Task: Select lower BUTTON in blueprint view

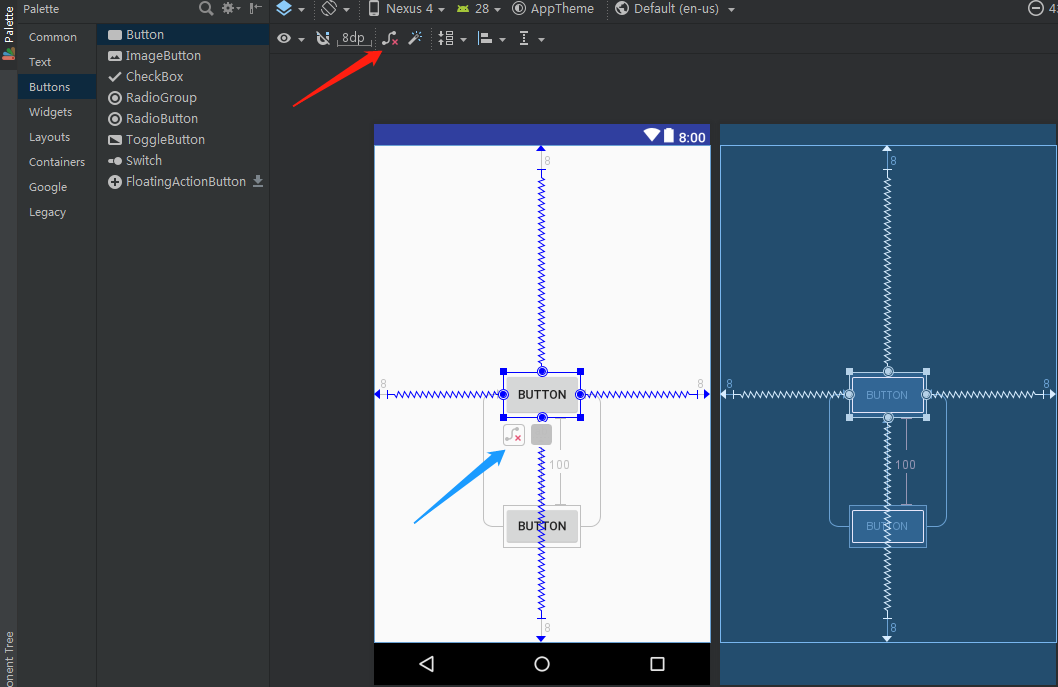Action: pos(887,526)
